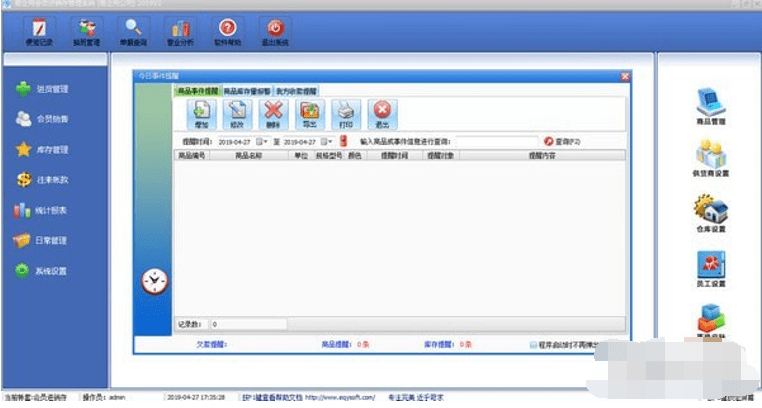Click the 提醒时间 column header
The width and height of the screenshot is (762, 408).
pyautogui.click(x=394, y=155)
